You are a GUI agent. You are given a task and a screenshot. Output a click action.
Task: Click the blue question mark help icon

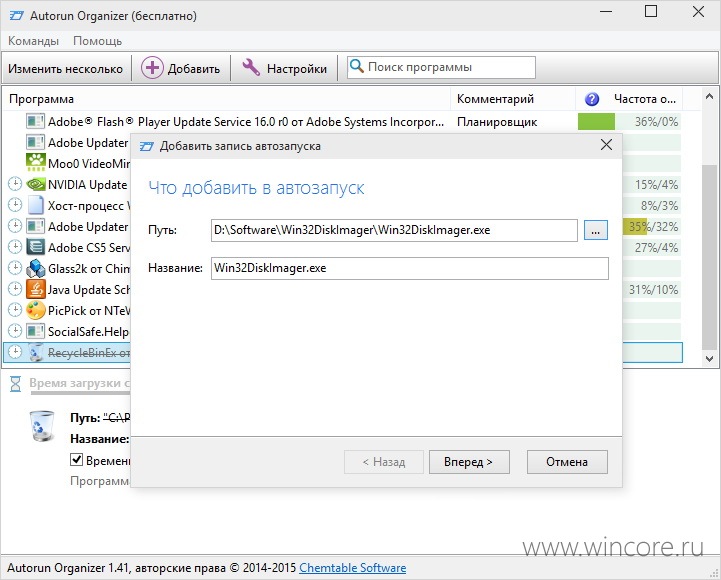click(x=592, y=99)
